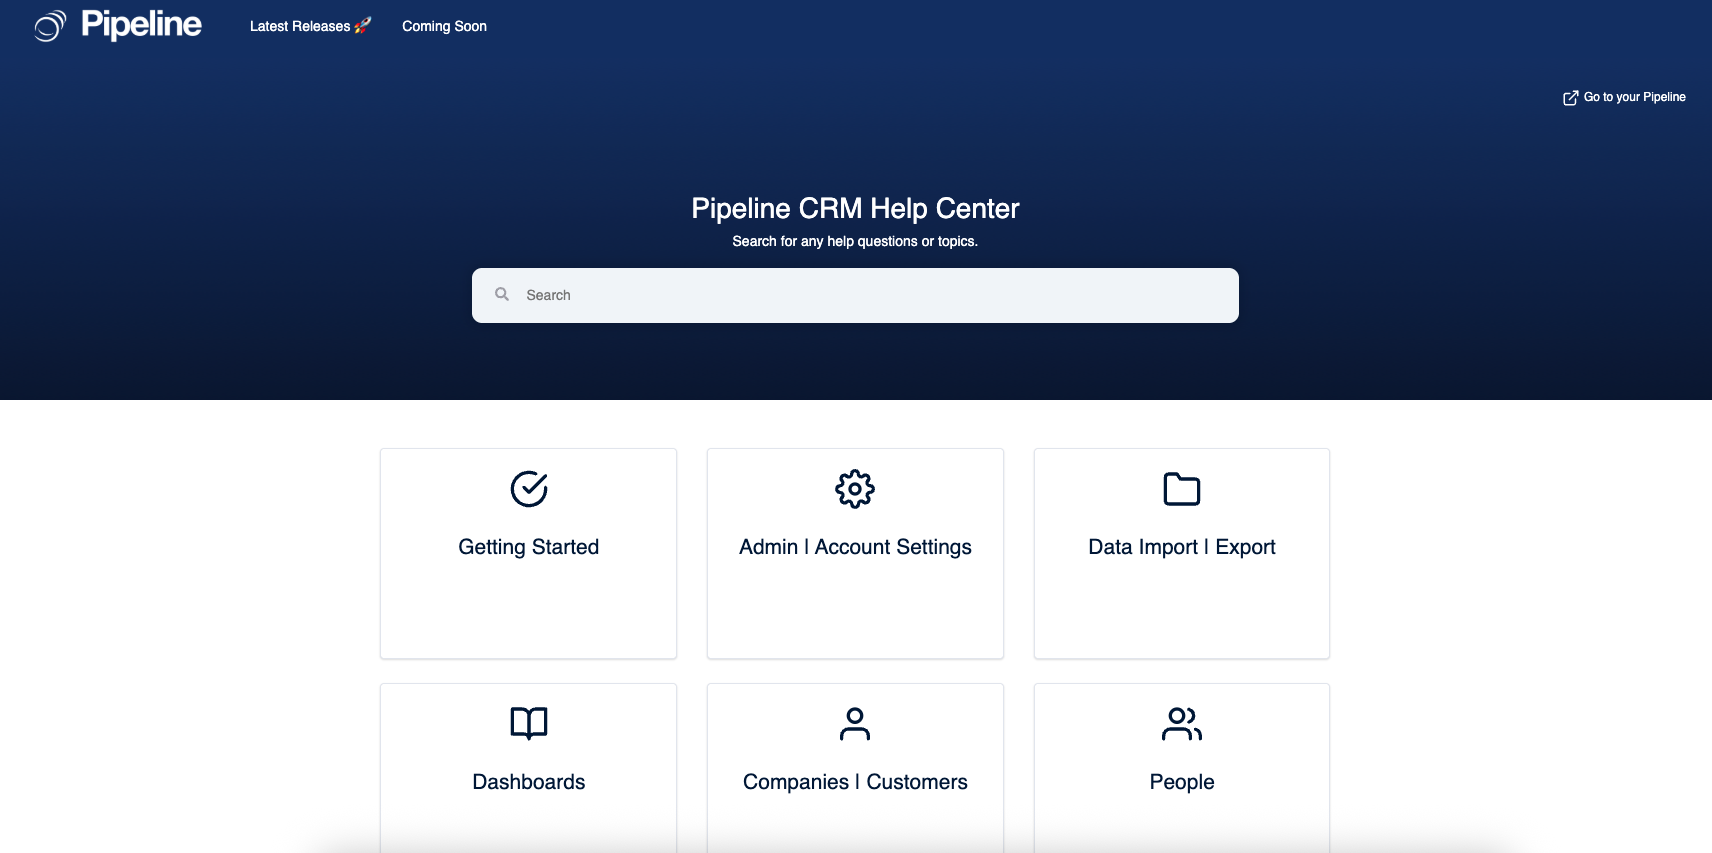Image resolution: width=1712 pixels, height=853 pixels.
Task: Click the Dashboards open book icon
Action: tap(529, 723)
